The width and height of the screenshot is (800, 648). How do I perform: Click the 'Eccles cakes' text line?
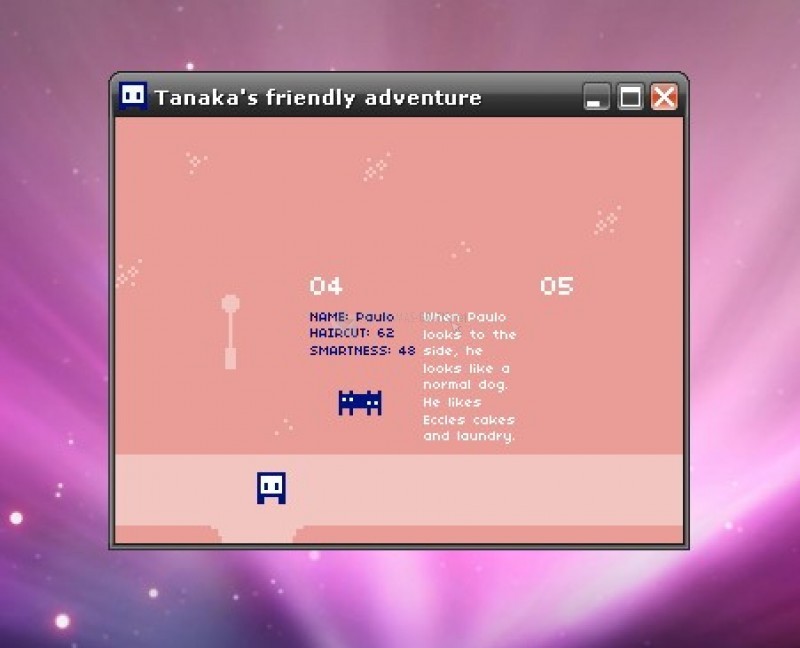[468, 419]
